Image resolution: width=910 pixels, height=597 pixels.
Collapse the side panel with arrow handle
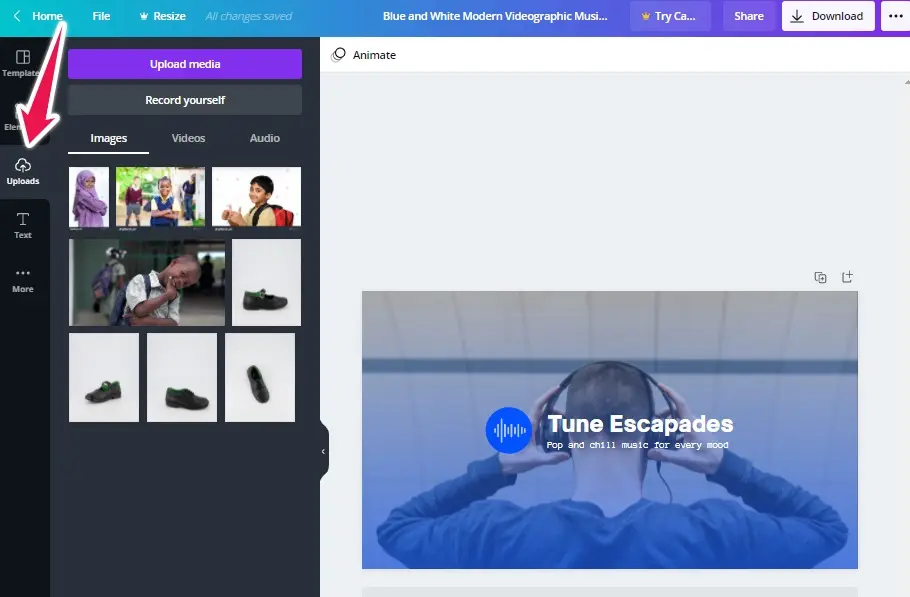[323, 452]
